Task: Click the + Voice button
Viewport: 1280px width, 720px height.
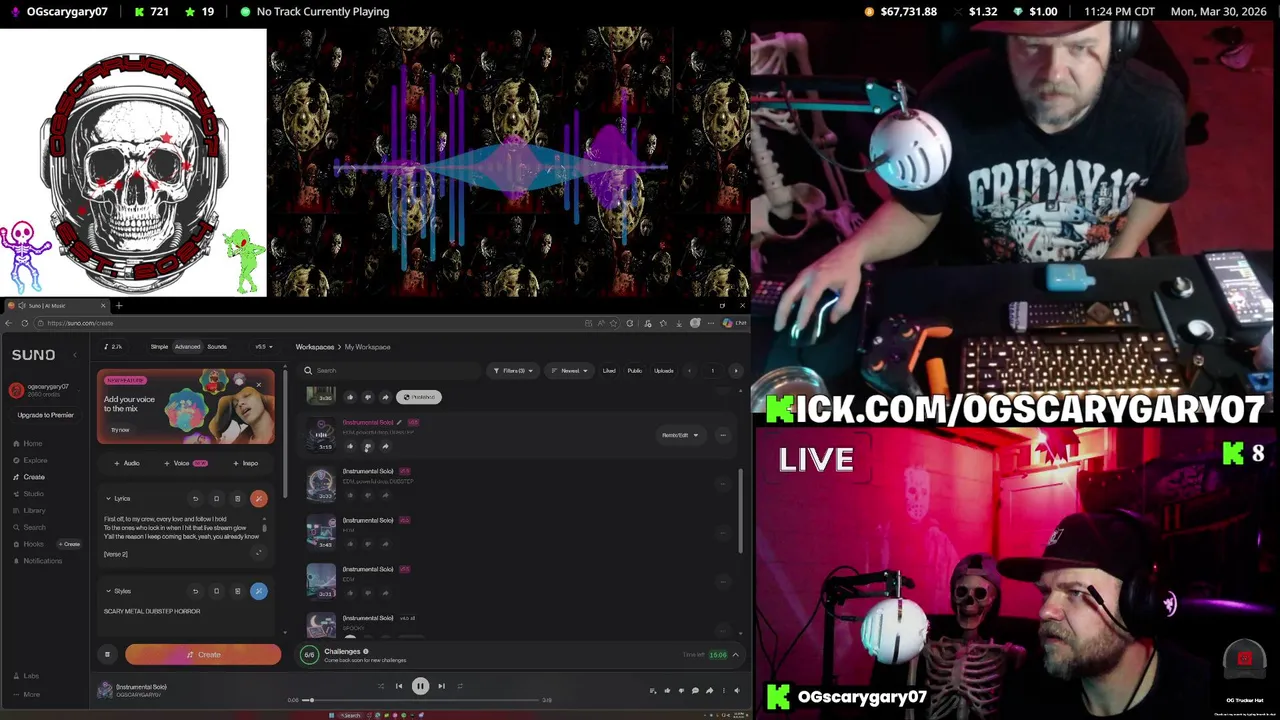Action: [x=185, y=463]
